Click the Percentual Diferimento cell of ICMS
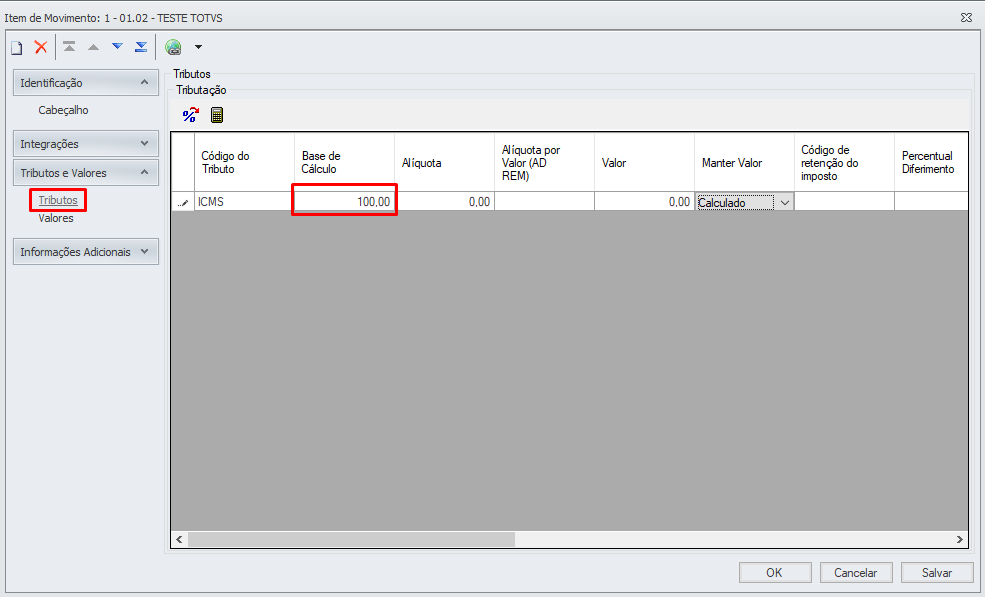985x597 pixels. (931, 202)
